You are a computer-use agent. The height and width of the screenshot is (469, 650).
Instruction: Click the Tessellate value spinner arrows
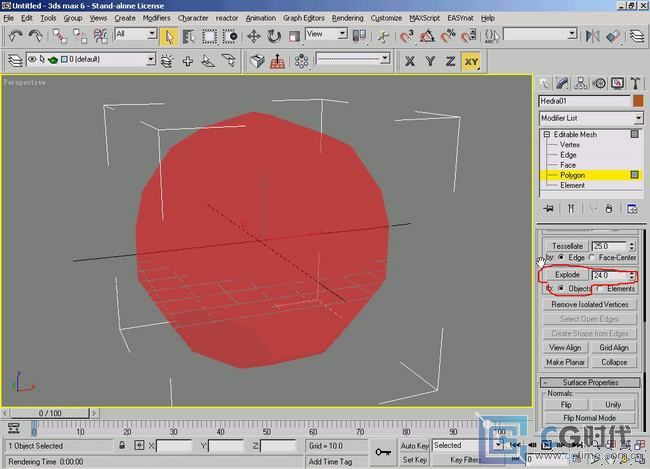pyautogui.click(x=632, y=246)
